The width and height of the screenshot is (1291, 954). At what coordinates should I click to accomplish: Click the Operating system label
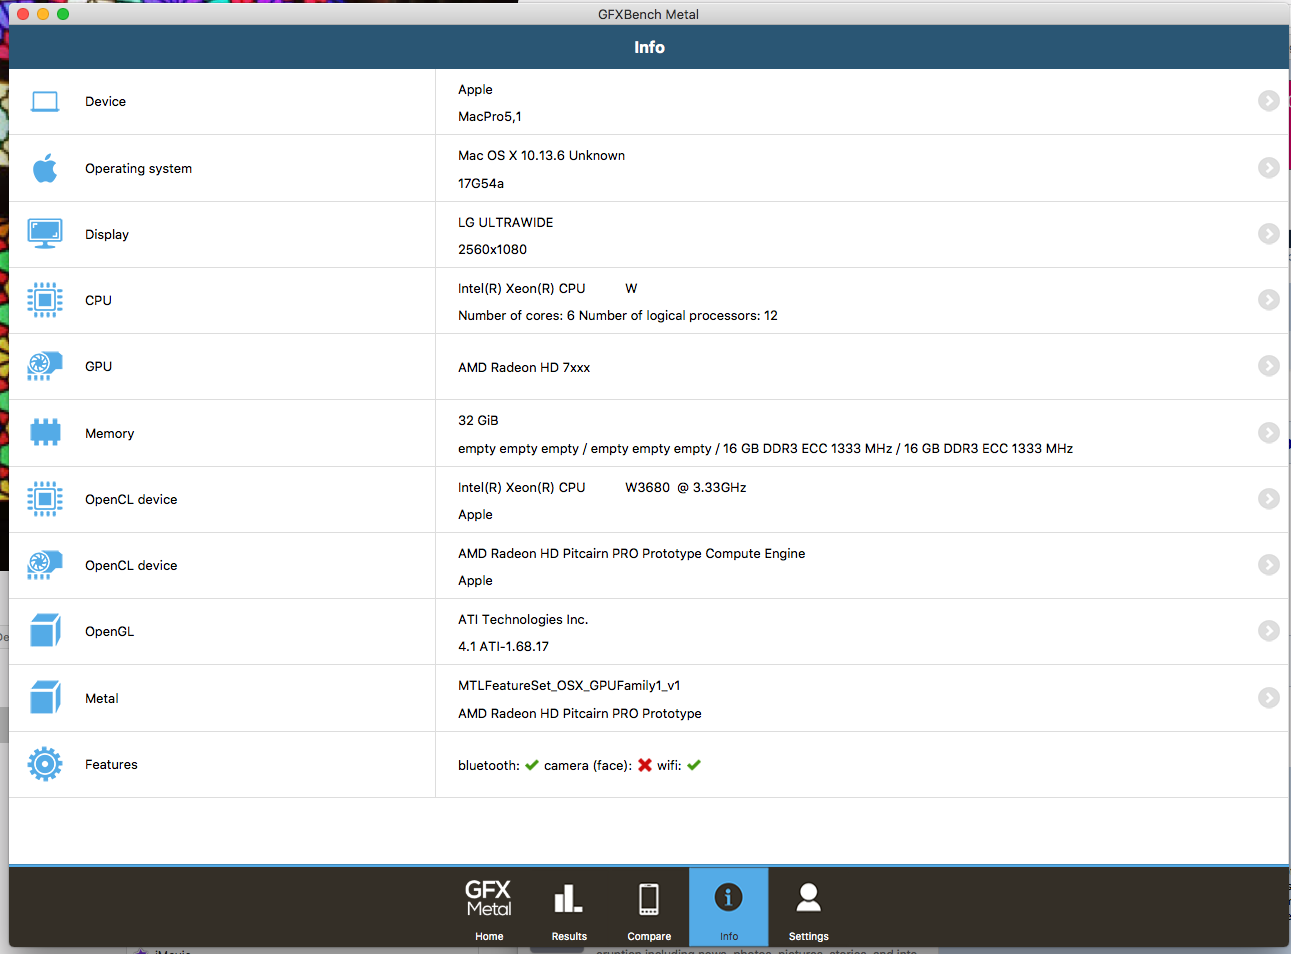pyautogui.click(x=138, y=168)
